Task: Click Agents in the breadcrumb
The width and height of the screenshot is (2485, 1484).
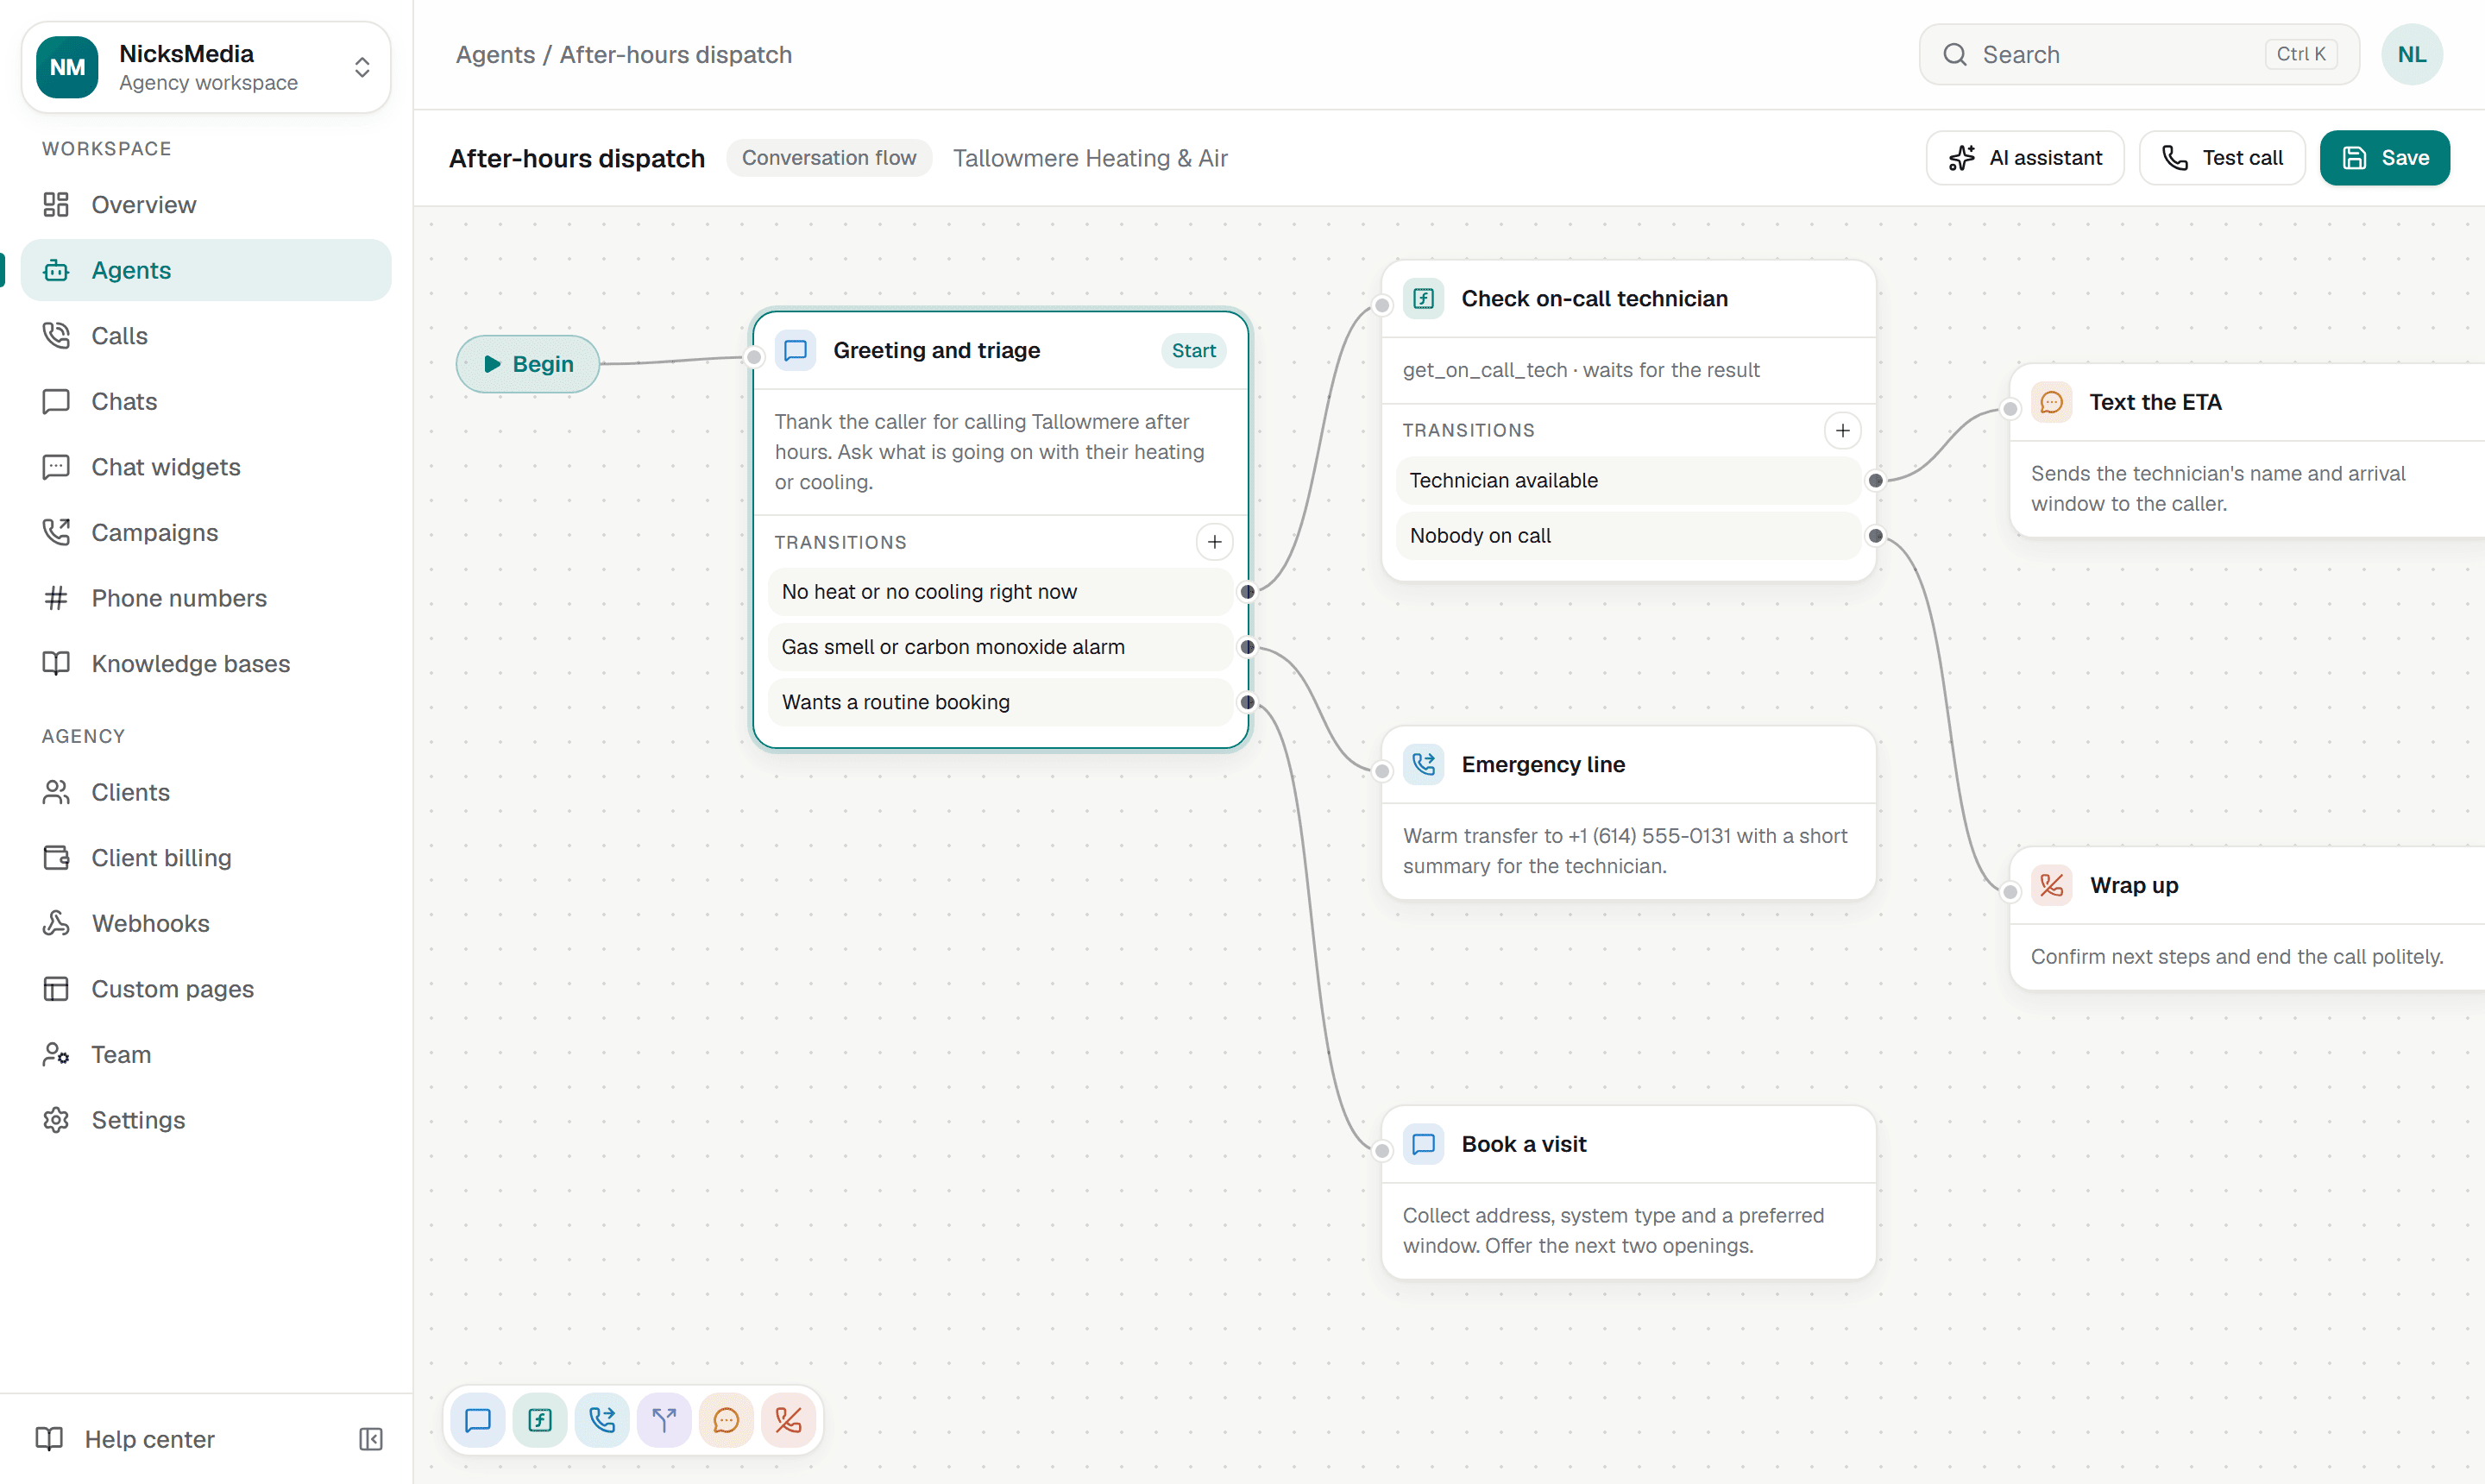Action: click(495, 54)
